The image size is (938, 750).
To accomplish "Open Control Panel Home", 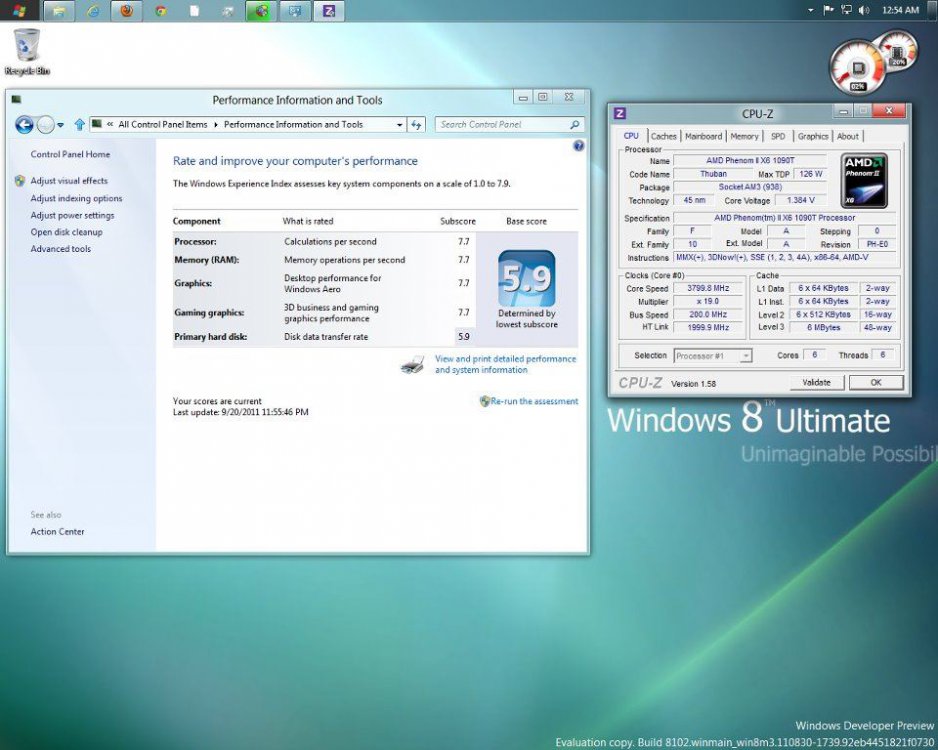I will coord(70,154).
